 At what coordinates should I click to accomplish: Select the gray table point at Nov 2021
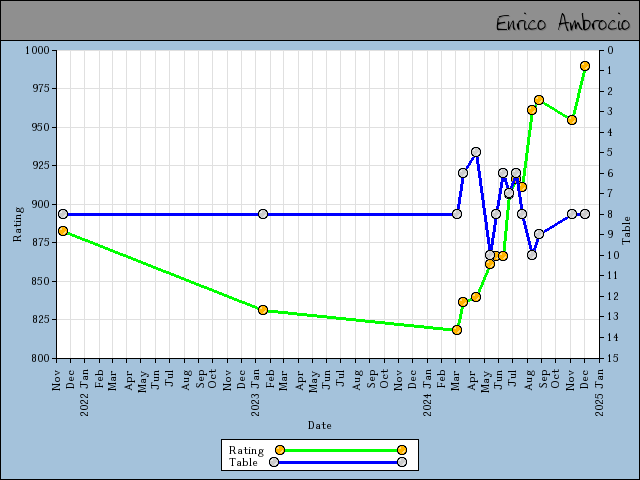[x=63, y=214]
